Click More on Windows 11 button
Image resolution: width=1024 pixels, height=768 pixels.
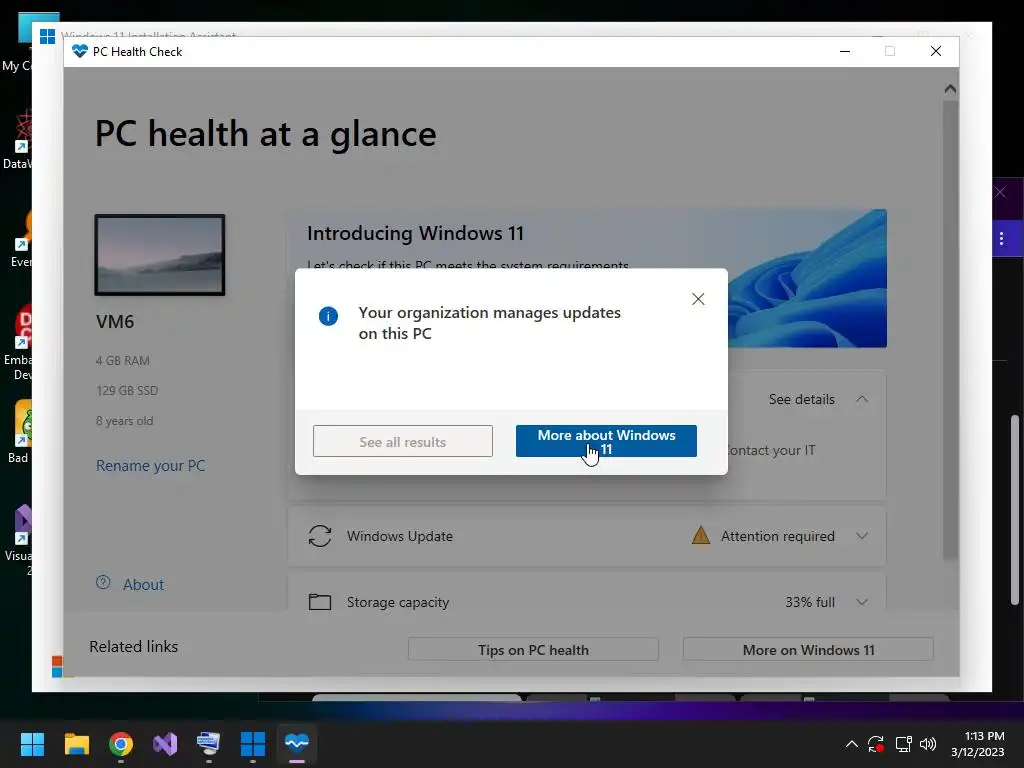[x=808, y=650]
